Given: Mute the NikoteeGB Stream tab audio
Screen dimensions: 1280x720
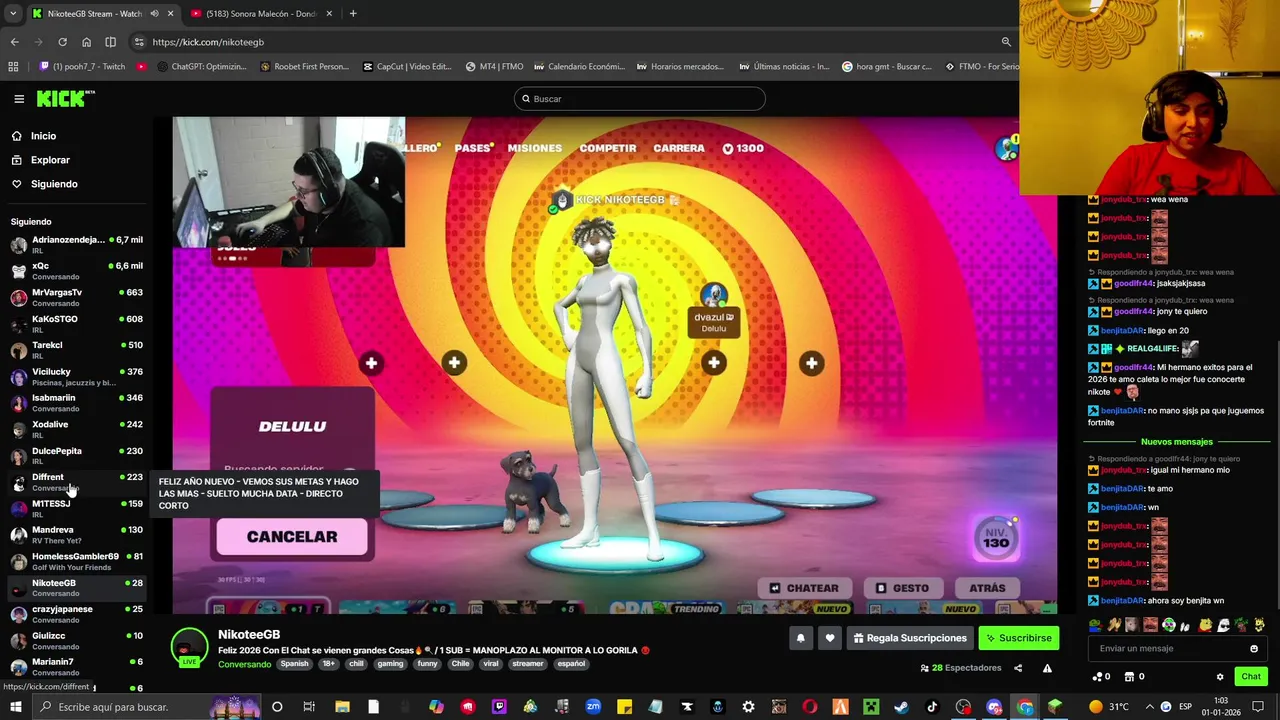Looking at the screenshot, I should point(154,14).
